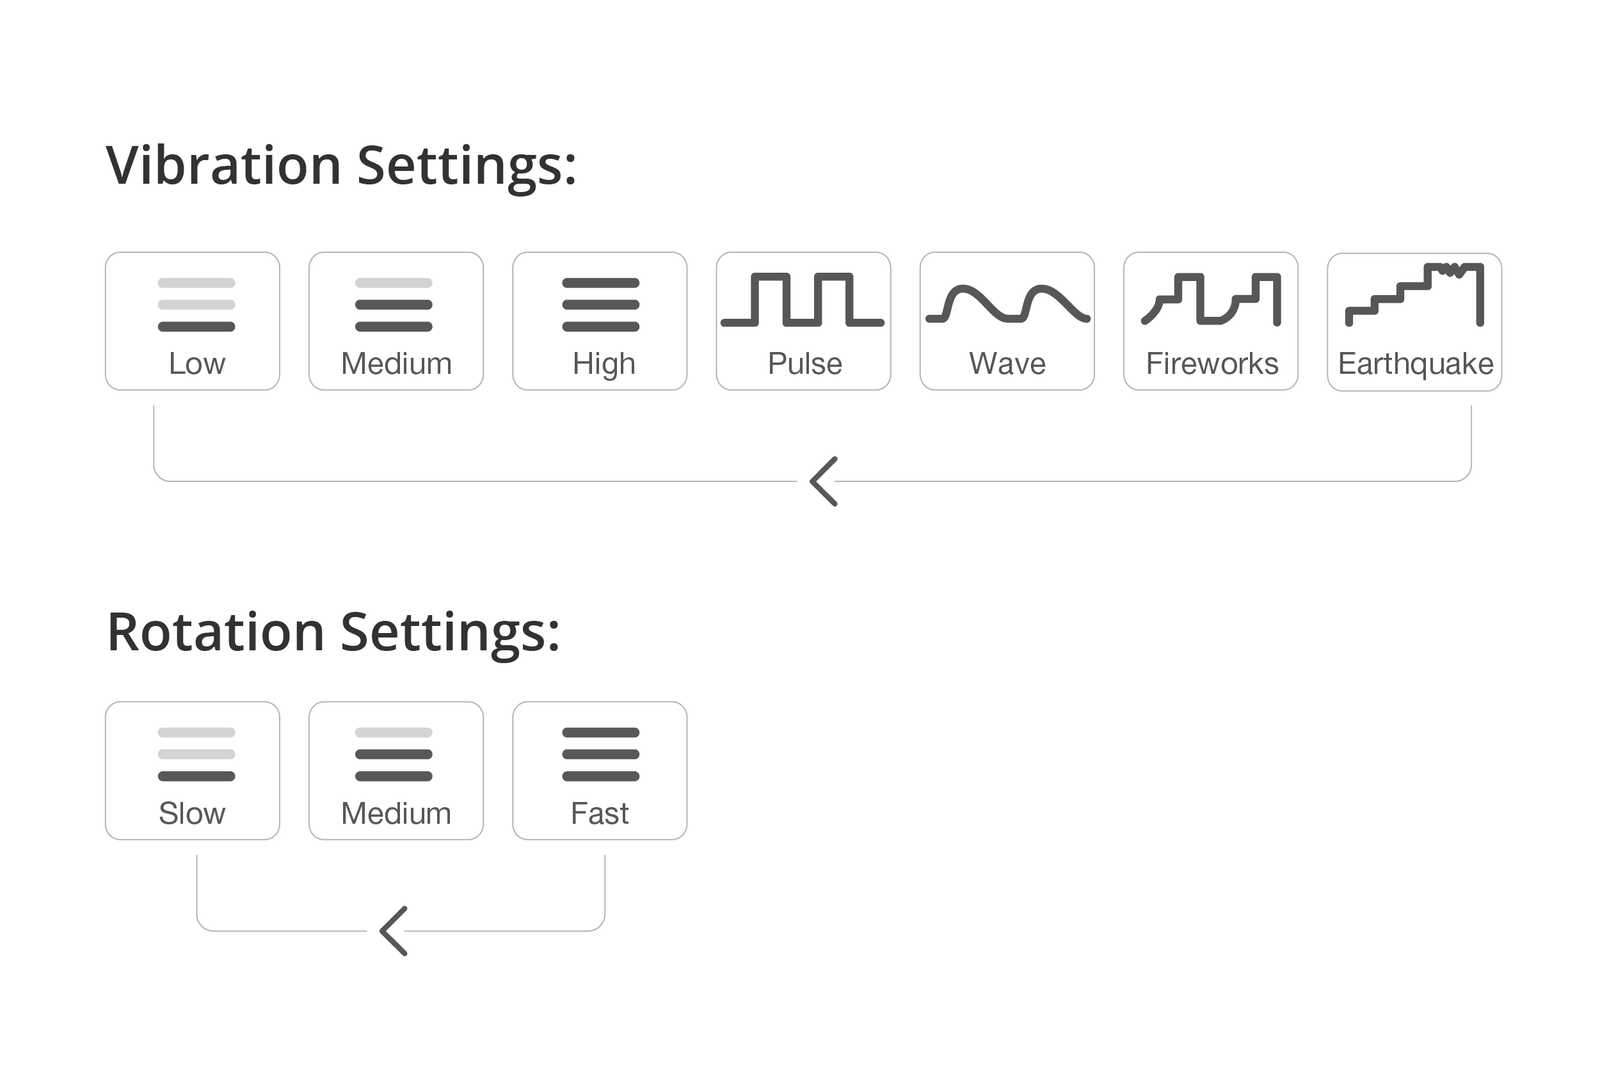Choose the Pulse vibration pattern
Image resolution: width=1600 pixels, height=1067 pixels.
[x=803, y=321]
